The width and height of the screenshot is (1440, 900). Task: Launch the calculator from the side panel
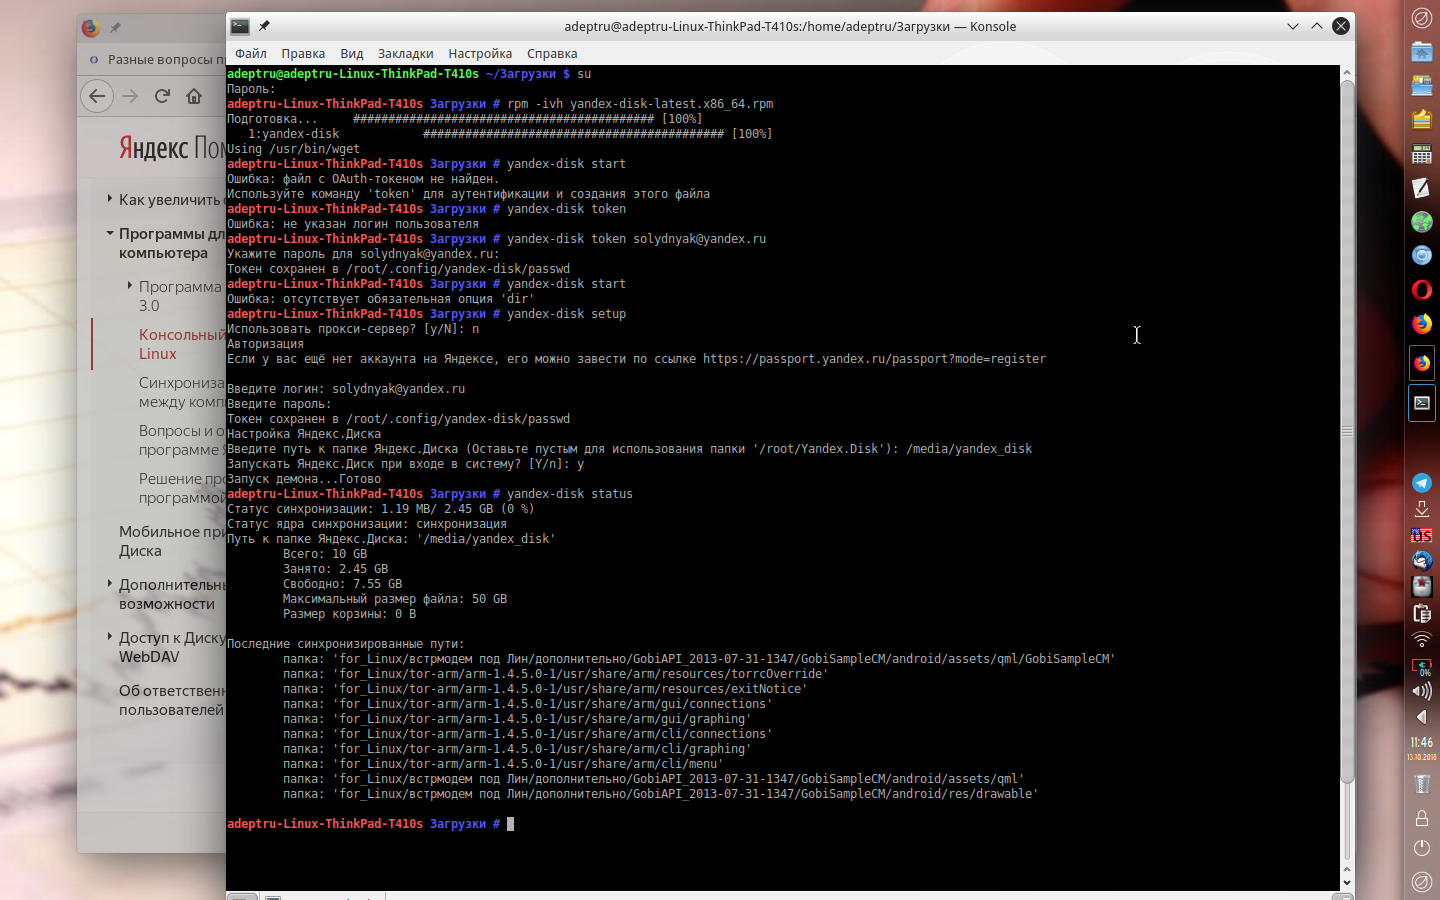pyautogui.click(x=1421, y=154)
